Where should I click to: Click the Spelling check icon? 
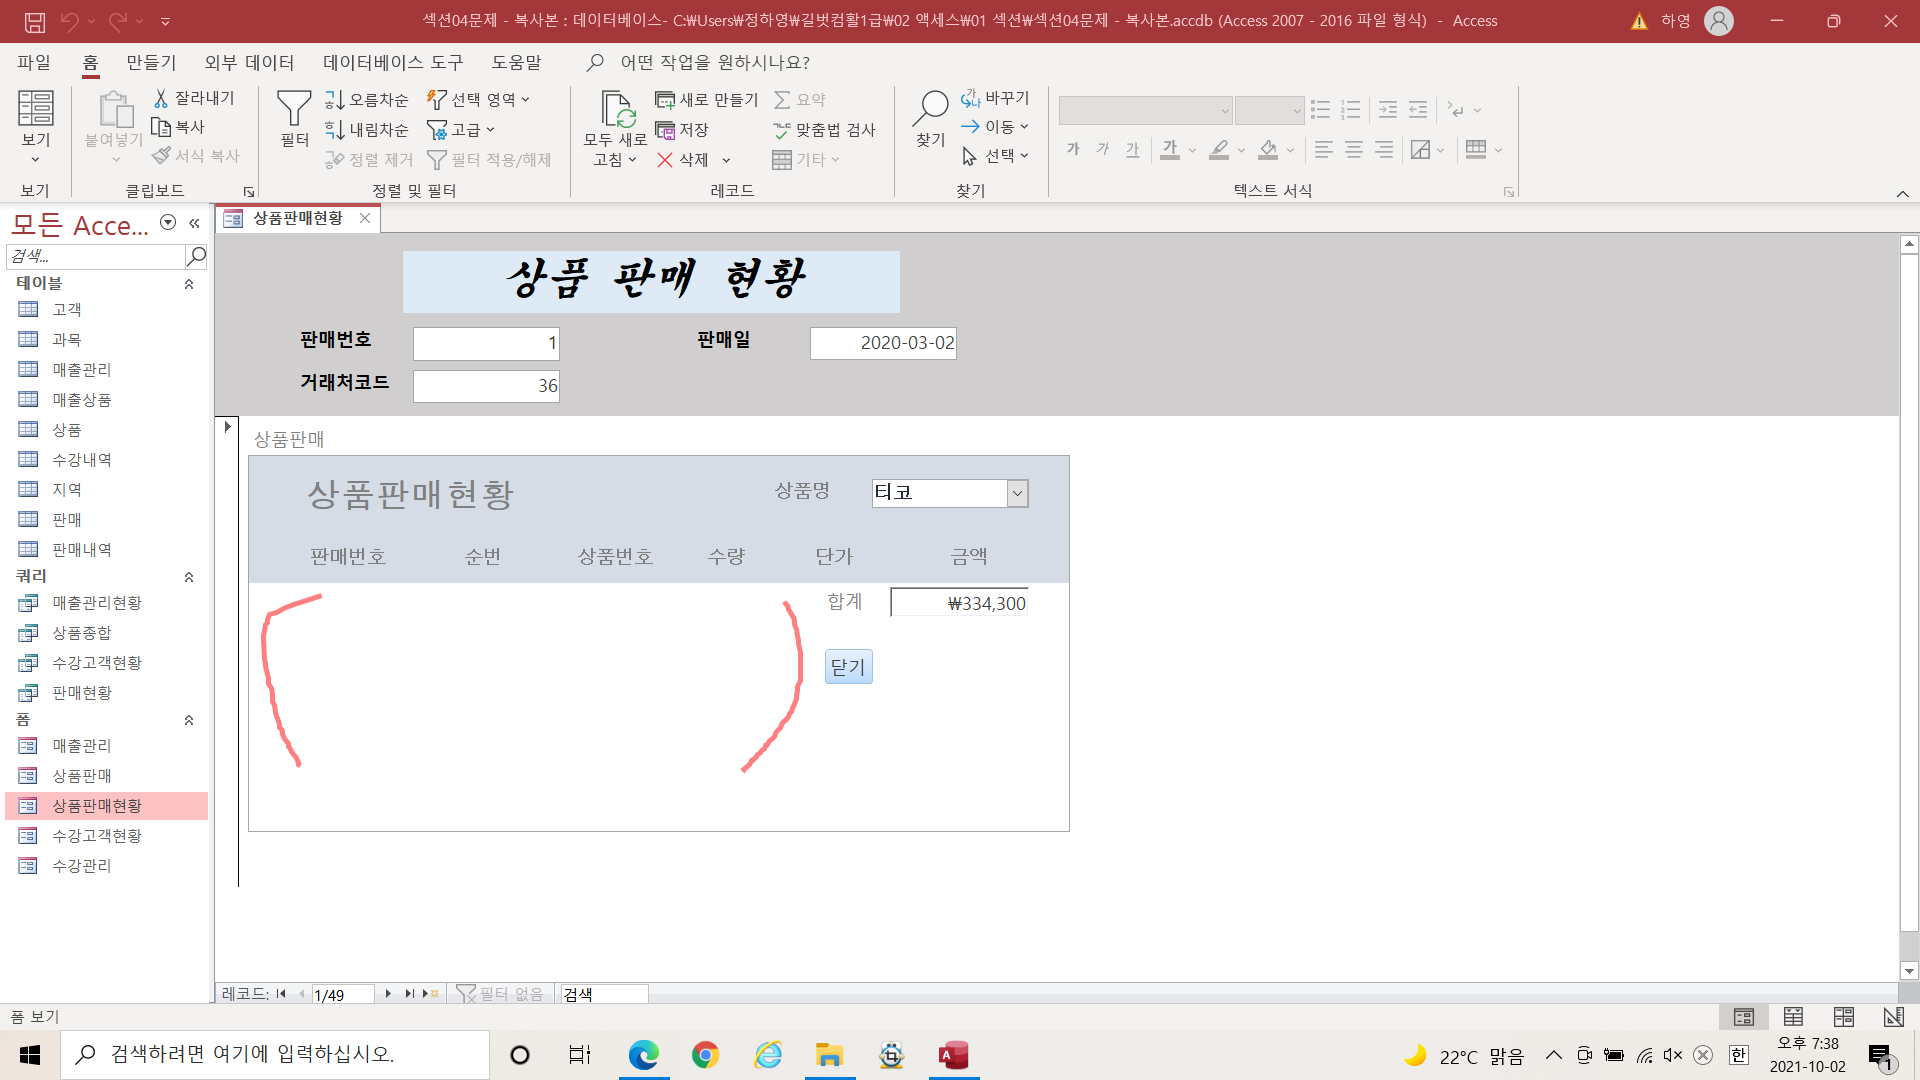[x=782, y=130]
